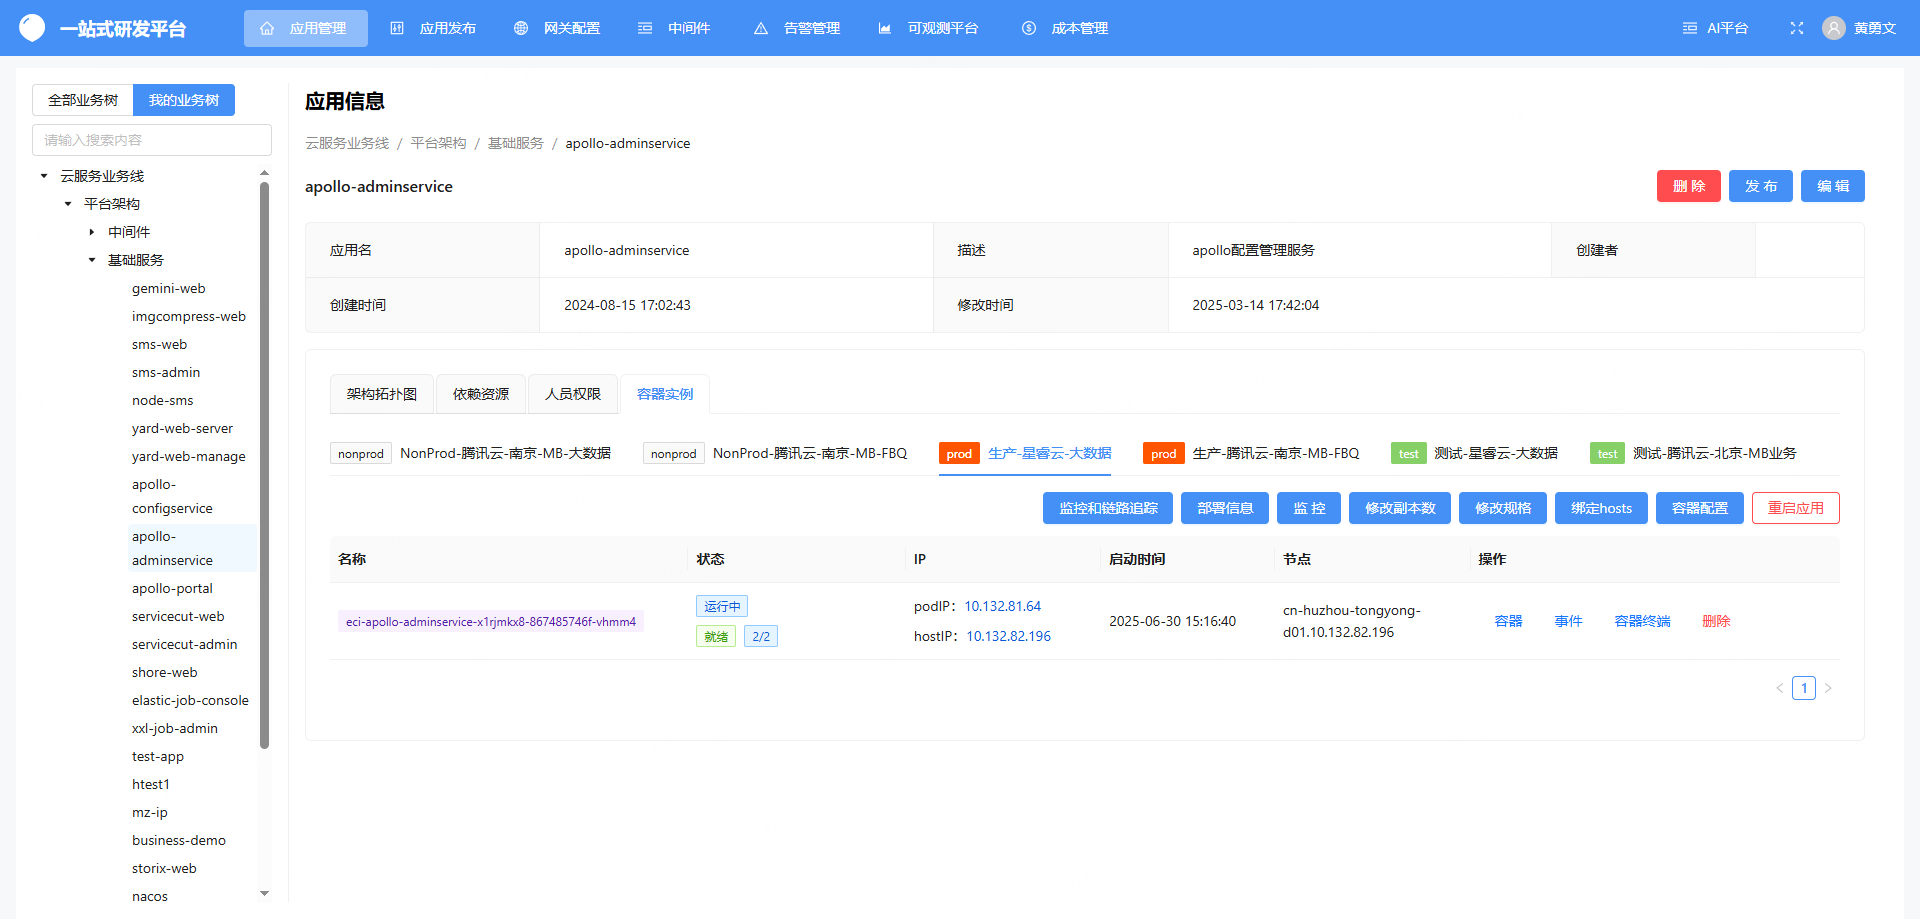Open the 可观测平台 menu
Image resolution: width=1920 pixels, height=919 pixels.
click(x=928, y=28)
